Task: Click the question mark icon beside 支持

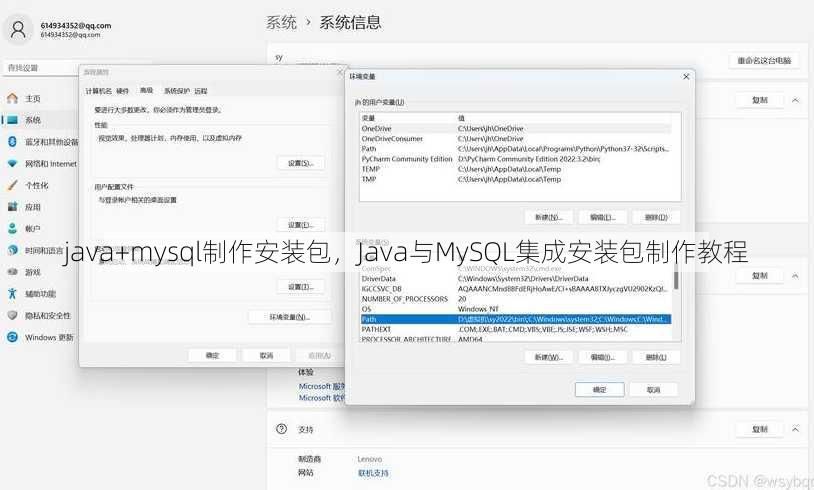Action: 281,429
